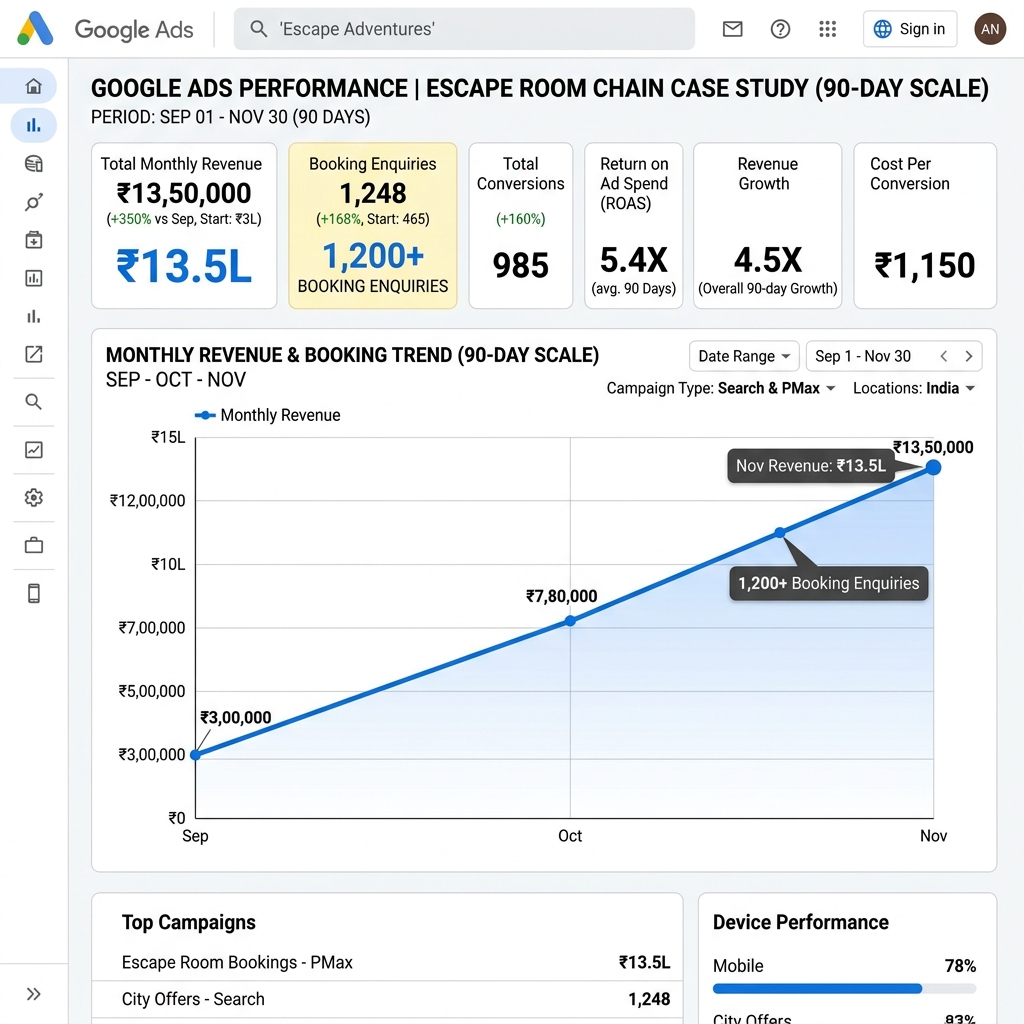Open the external link sidebar icon

pyautogui.click(x=34, y=355)
